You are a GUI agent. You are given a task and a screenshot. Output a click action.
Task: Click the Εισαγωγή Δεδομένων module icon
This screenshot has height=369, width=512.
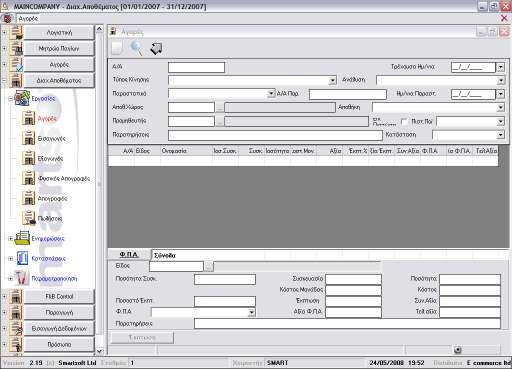[16, 328]
